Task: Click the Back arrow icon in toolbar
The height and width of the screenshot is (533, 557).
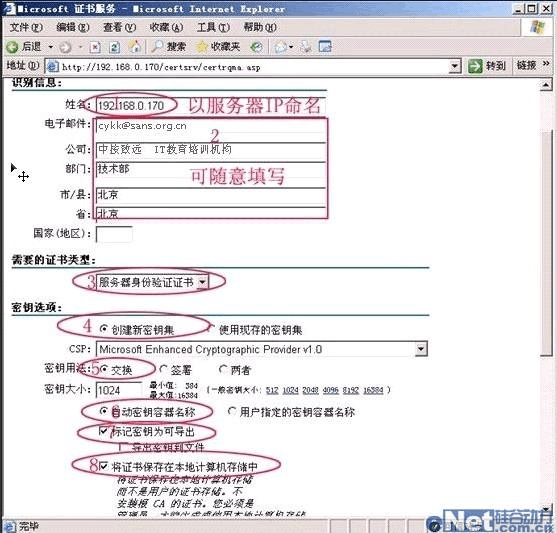Action: click(12, 47)
